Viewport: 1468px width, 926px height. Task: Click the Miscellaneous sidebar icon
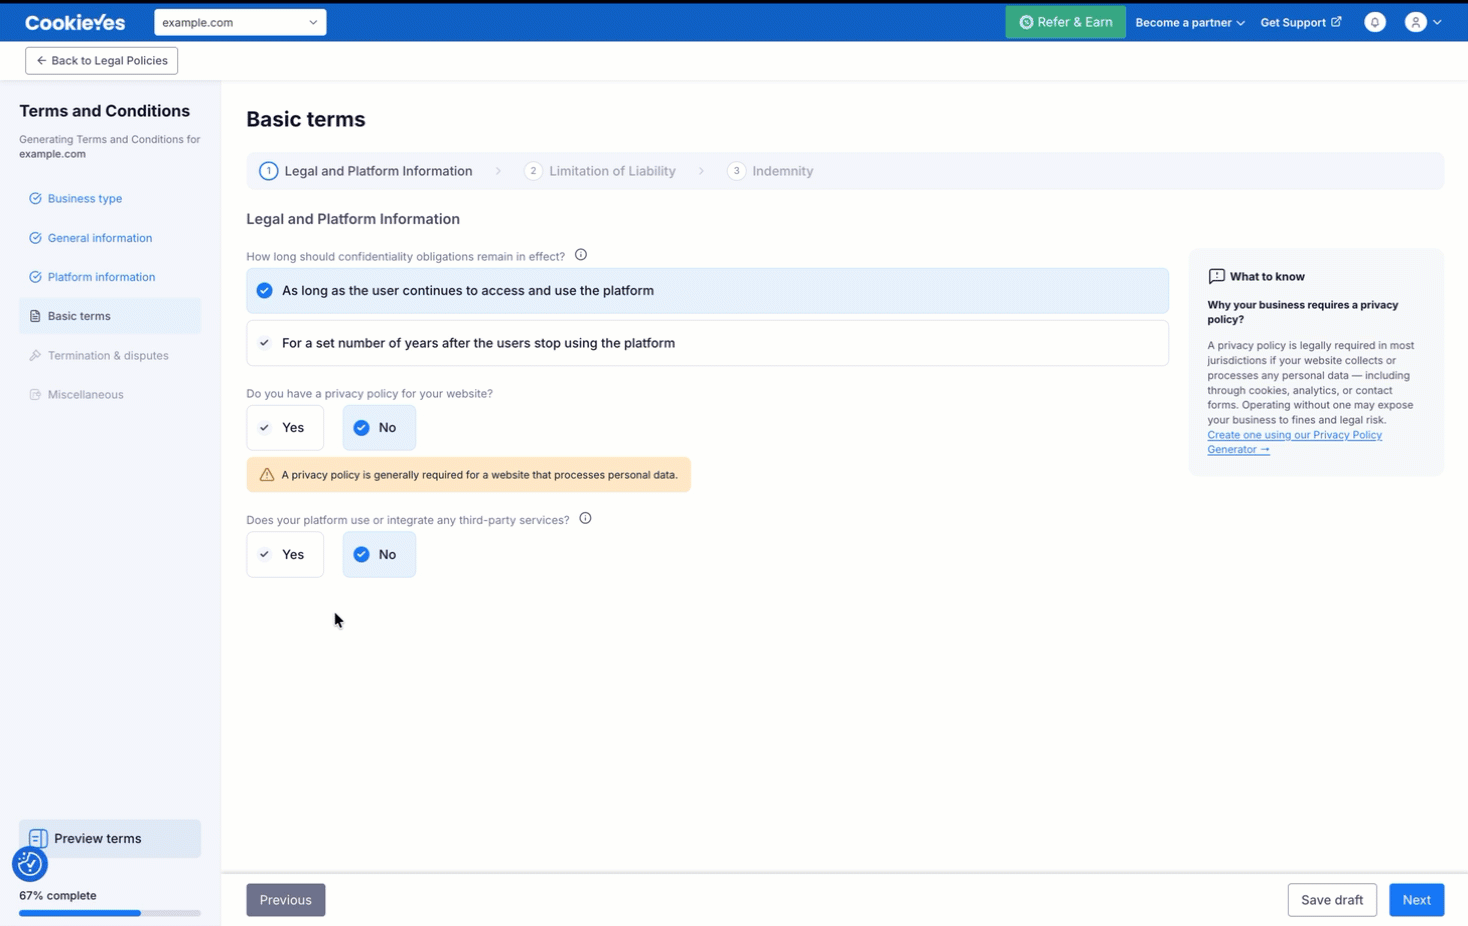click(35, 394)
